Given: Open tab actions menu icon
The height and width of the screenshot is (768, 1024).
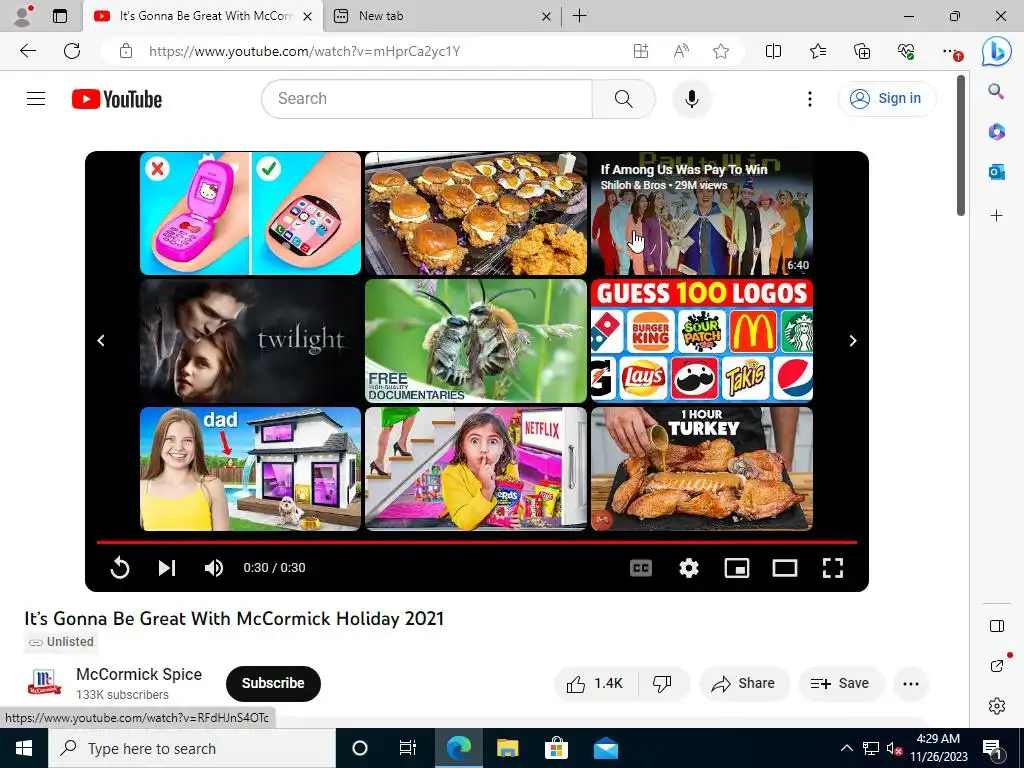Looking at the screenshot, I should [x=59, y=16].
